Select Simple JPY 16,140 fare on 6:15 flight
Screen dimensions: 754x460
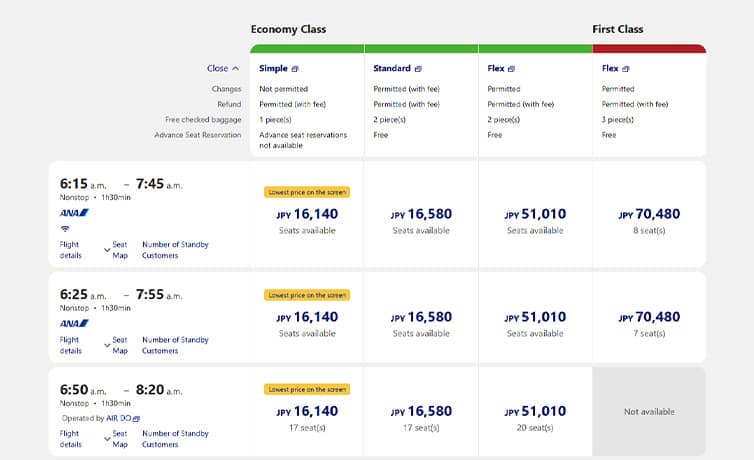[x=307, y=214]
